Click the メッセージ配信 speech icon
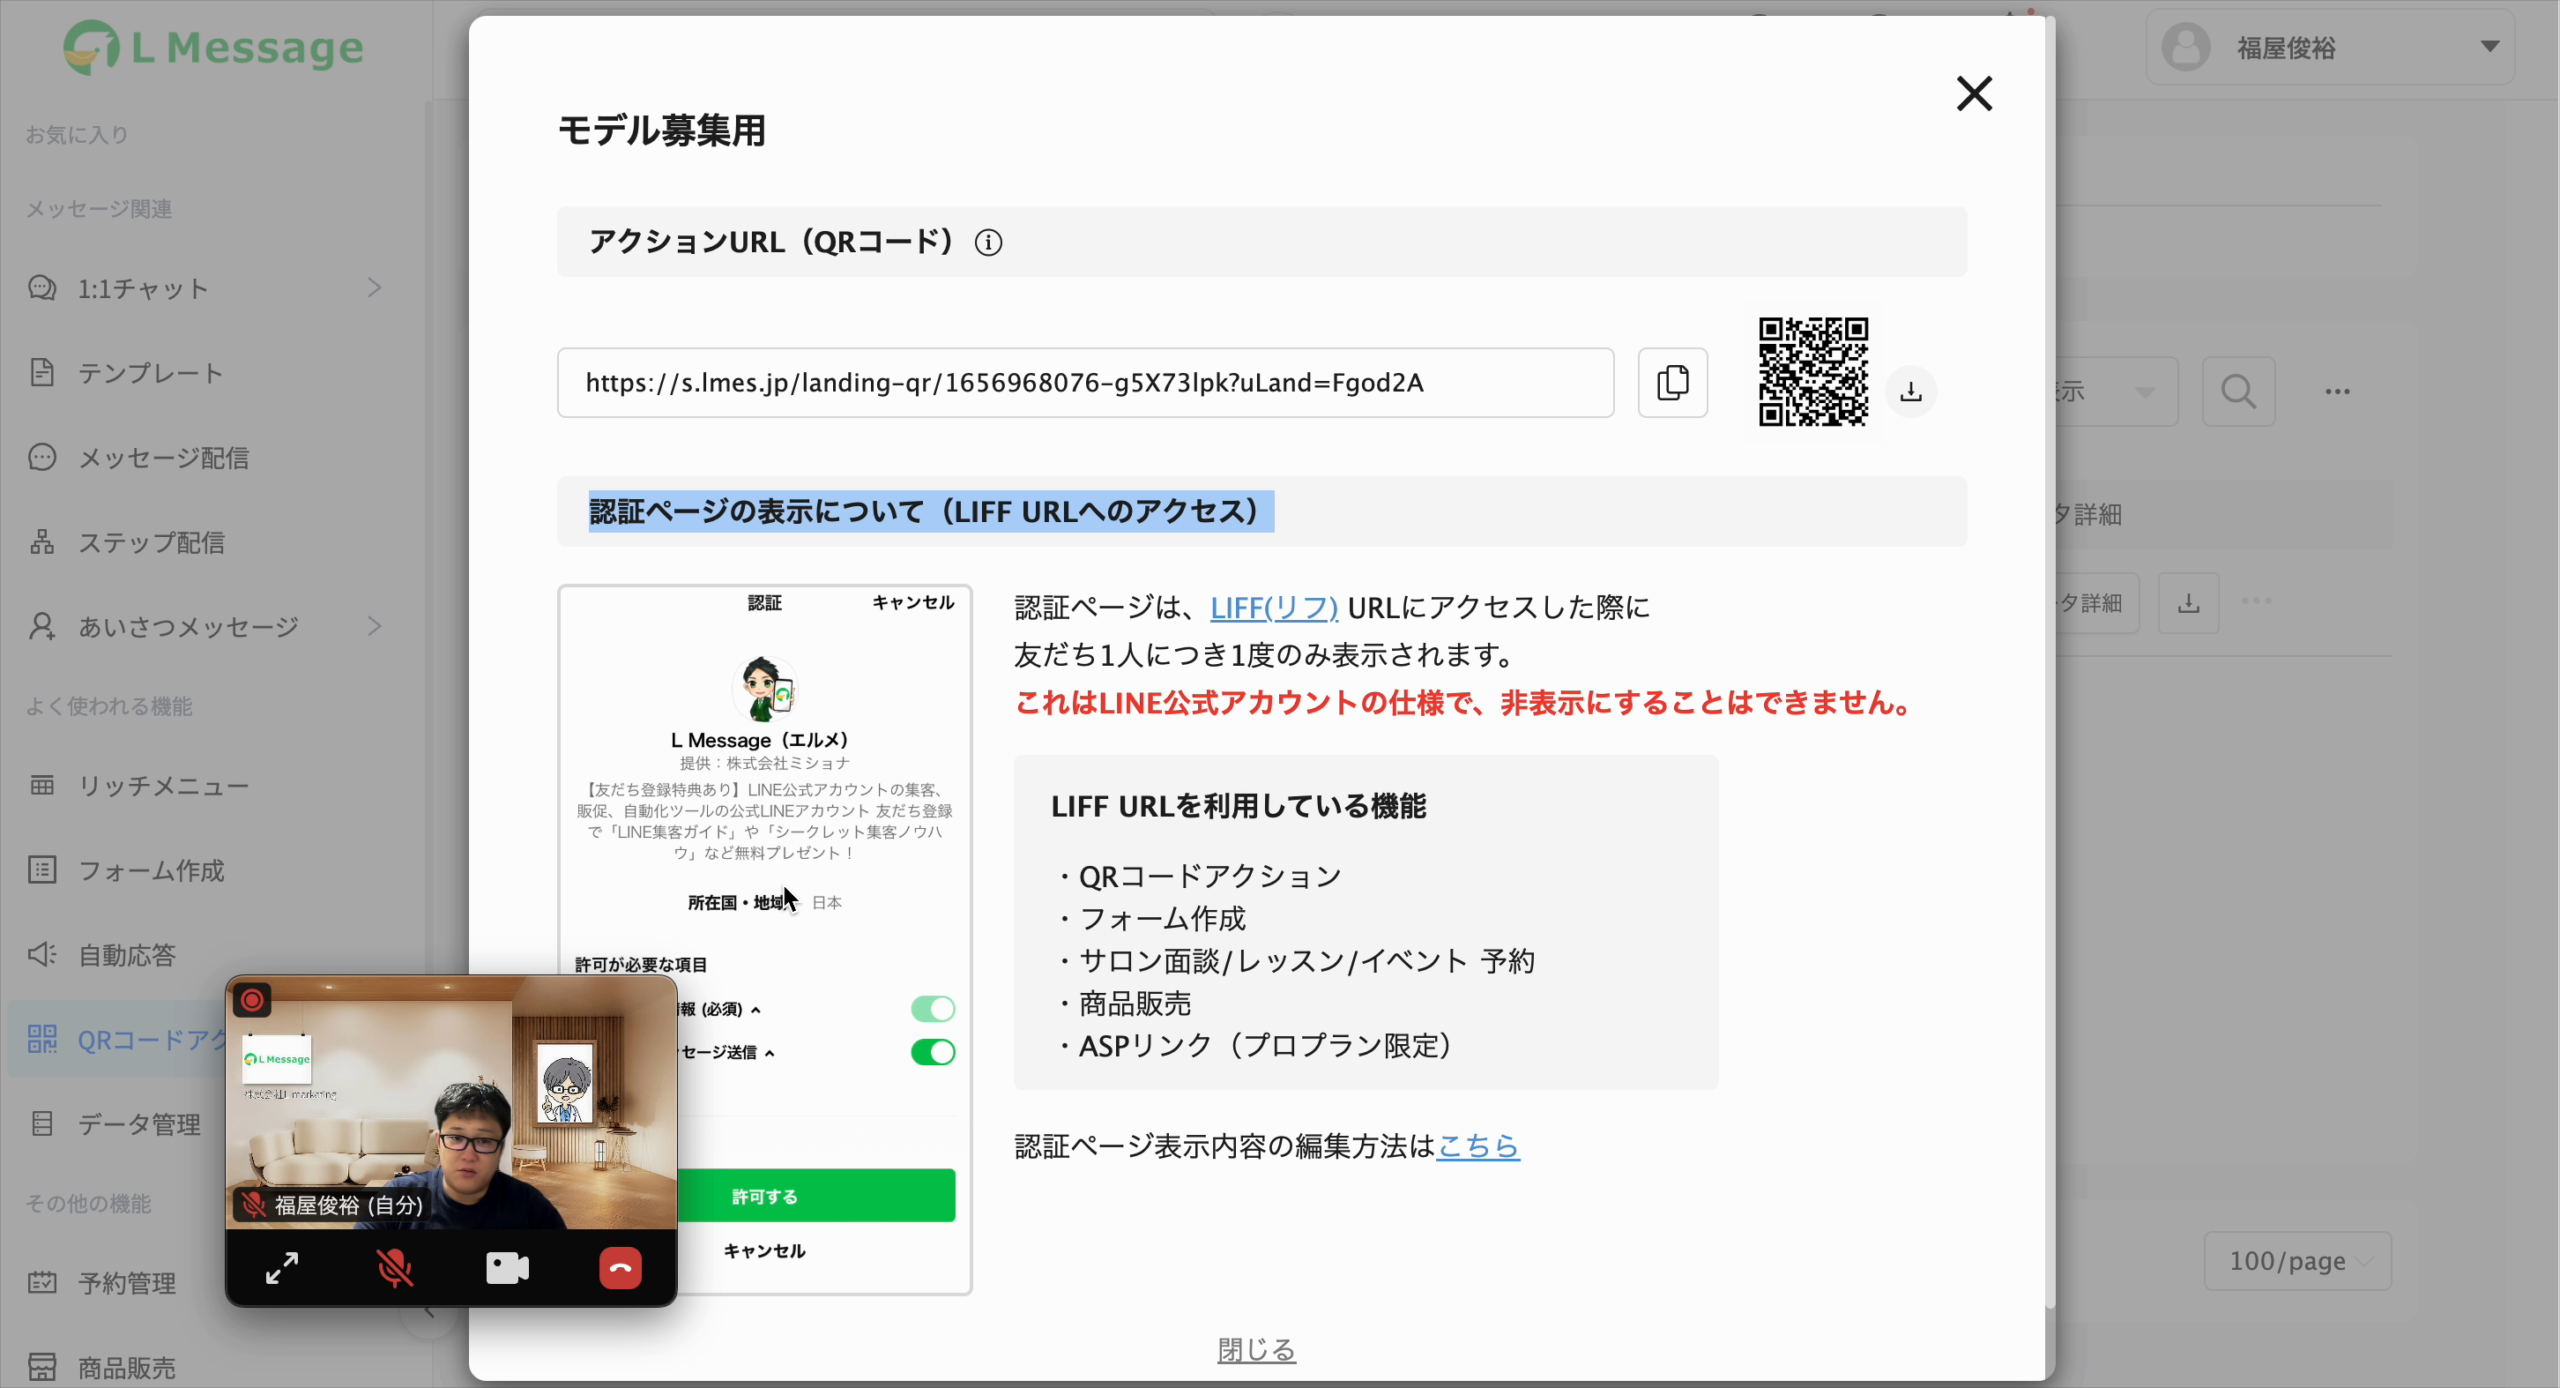This screenshot has height=1388, width=2560. point(42,457)
